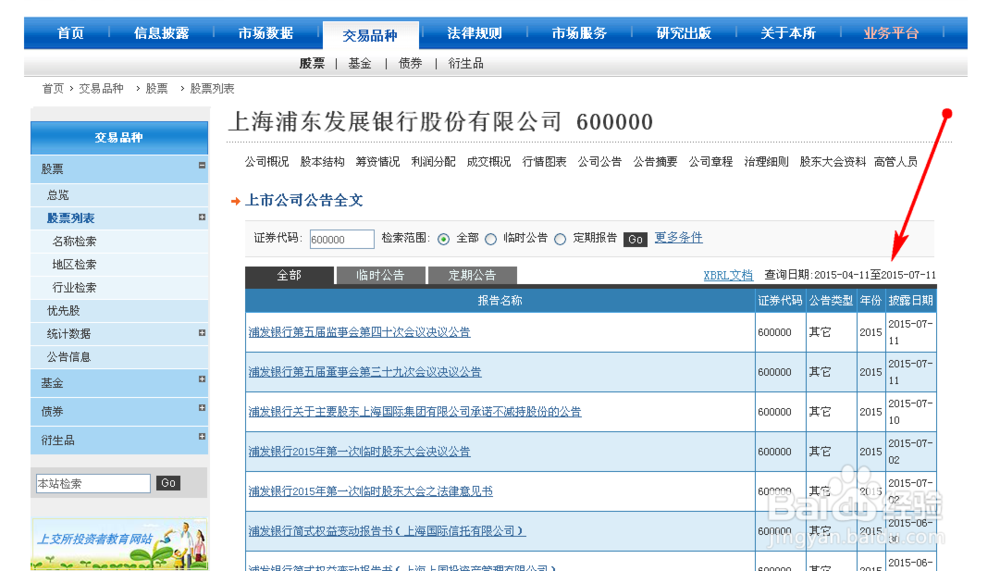This screenshot has height=571, width=1000.
Task: Open the 利润分配 company tab
Action: click(433, 162)
